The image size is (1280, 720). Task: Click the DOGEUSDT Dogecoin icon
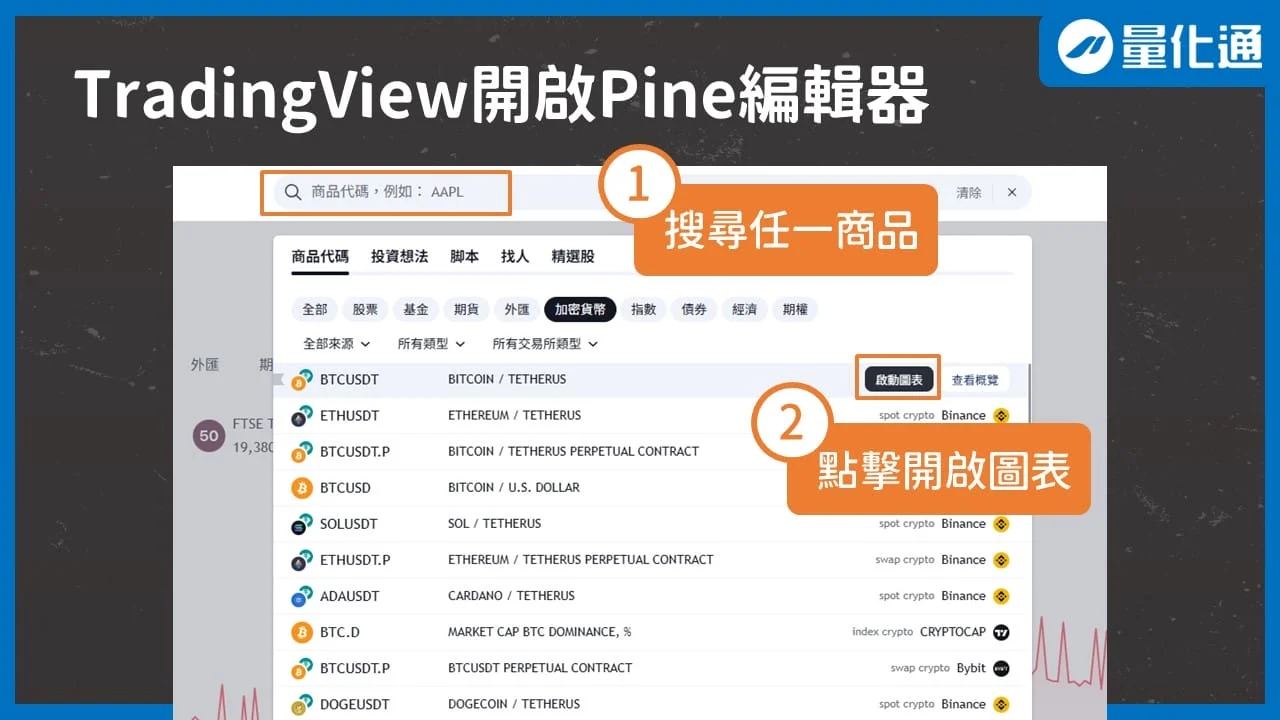[x=302, y=704]
